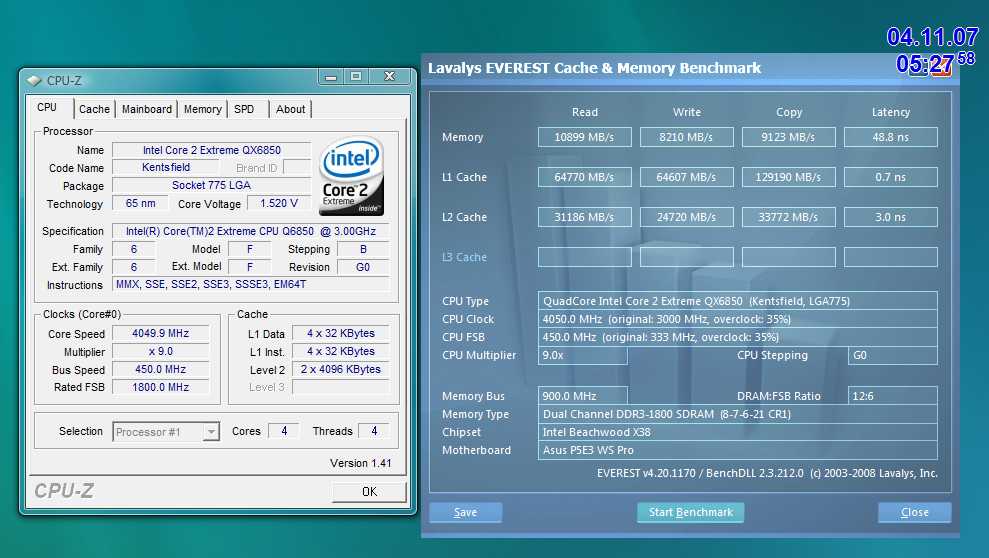Click the CPU Stepping G0 field in EVEREST
This screenshot has width=989, height=558.
[892, 355]
